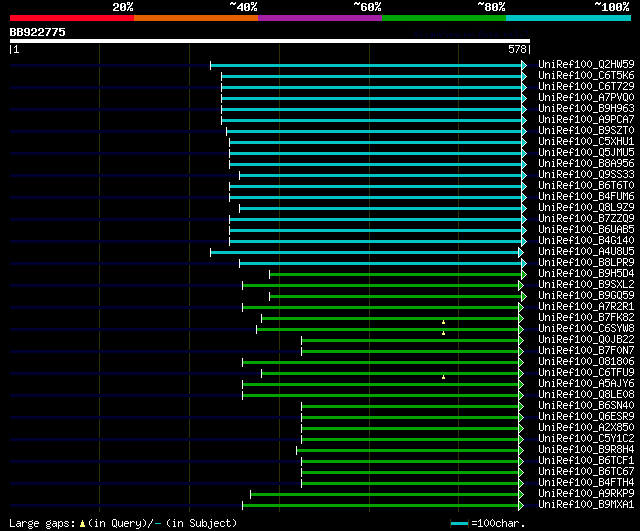Click the UniRef100_A9PCA7 label
Screen dimensions: 640x531
point(586,120)
